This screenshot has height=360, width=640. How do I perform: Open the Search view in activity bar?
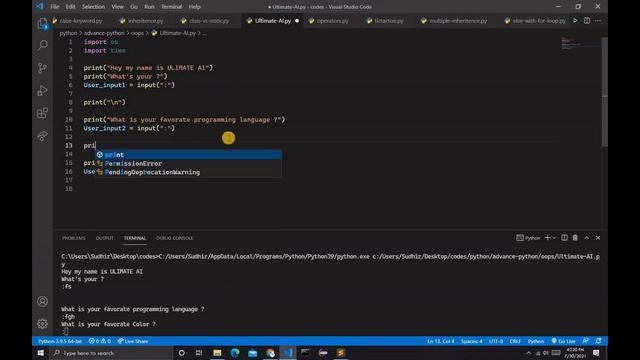coord(42,45)
